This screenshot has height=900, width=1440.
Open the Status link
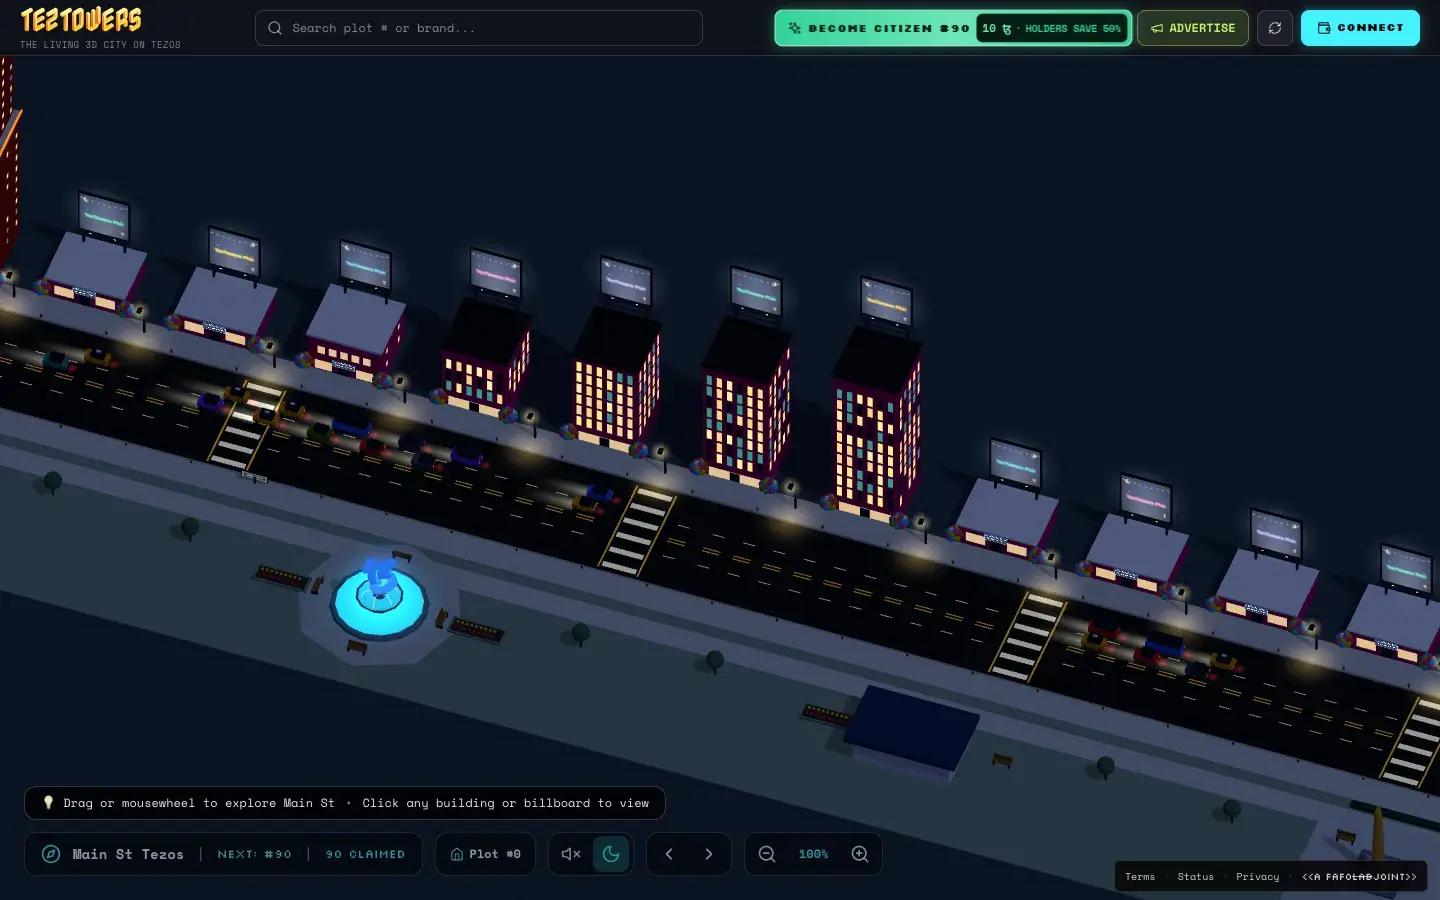pos(1195,877)
